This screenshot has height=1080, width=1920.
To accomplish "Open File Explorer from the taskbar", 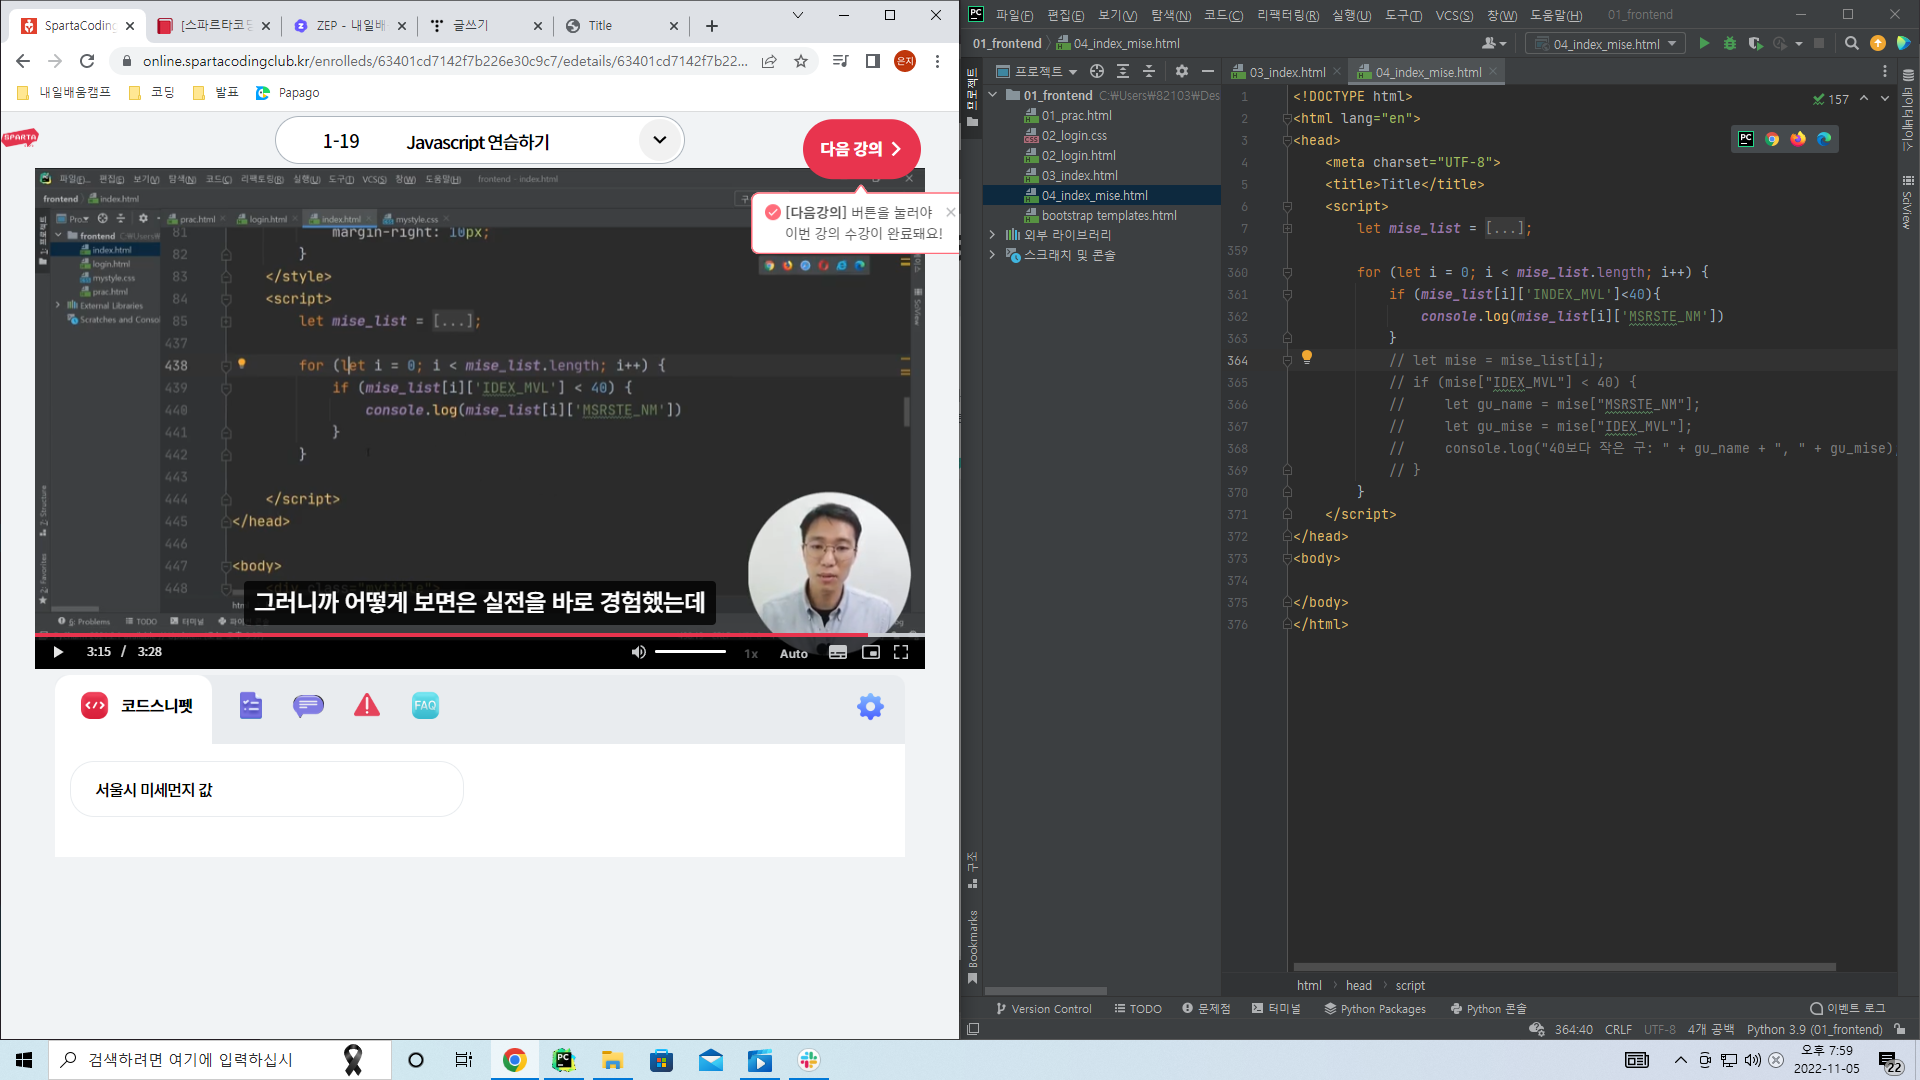I will pyautogui.click(x=612, y=1060).
